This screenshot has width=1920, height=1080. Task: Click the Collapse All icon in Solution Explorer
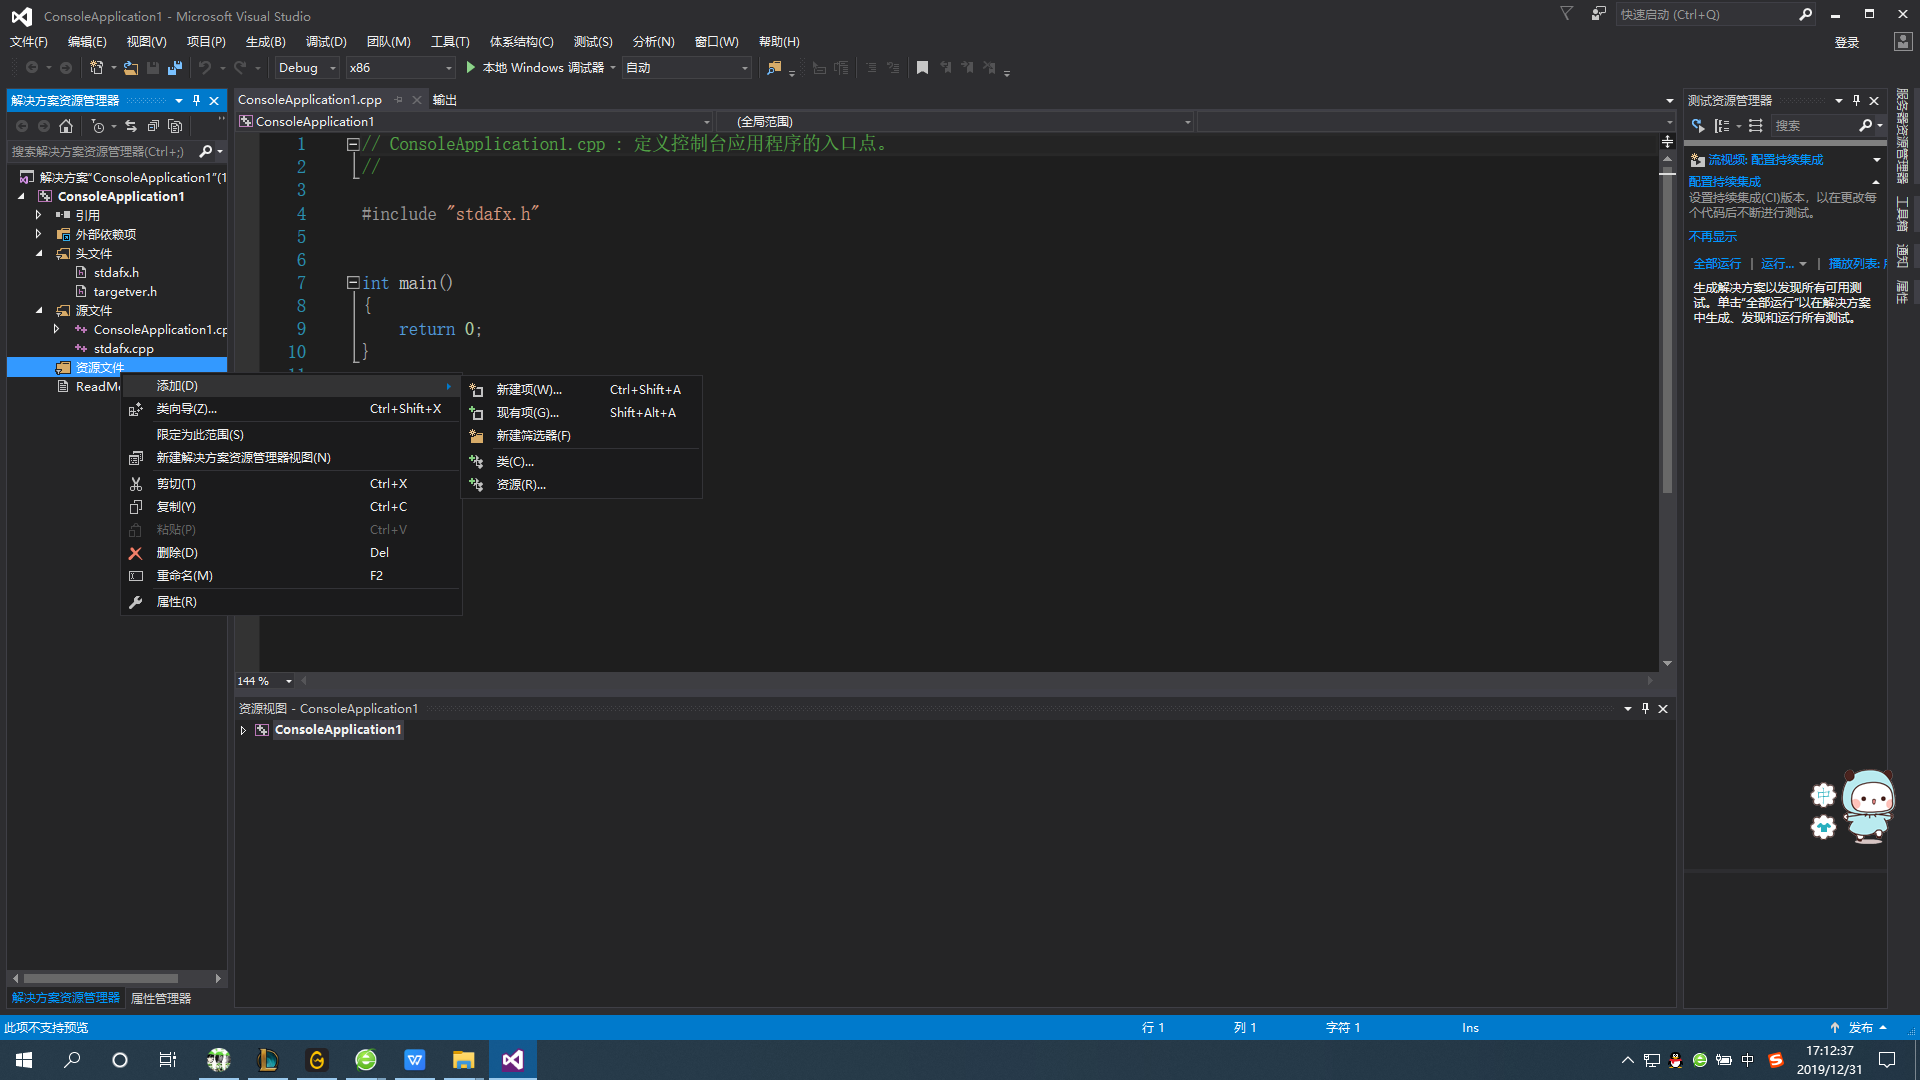pos(153,126)
